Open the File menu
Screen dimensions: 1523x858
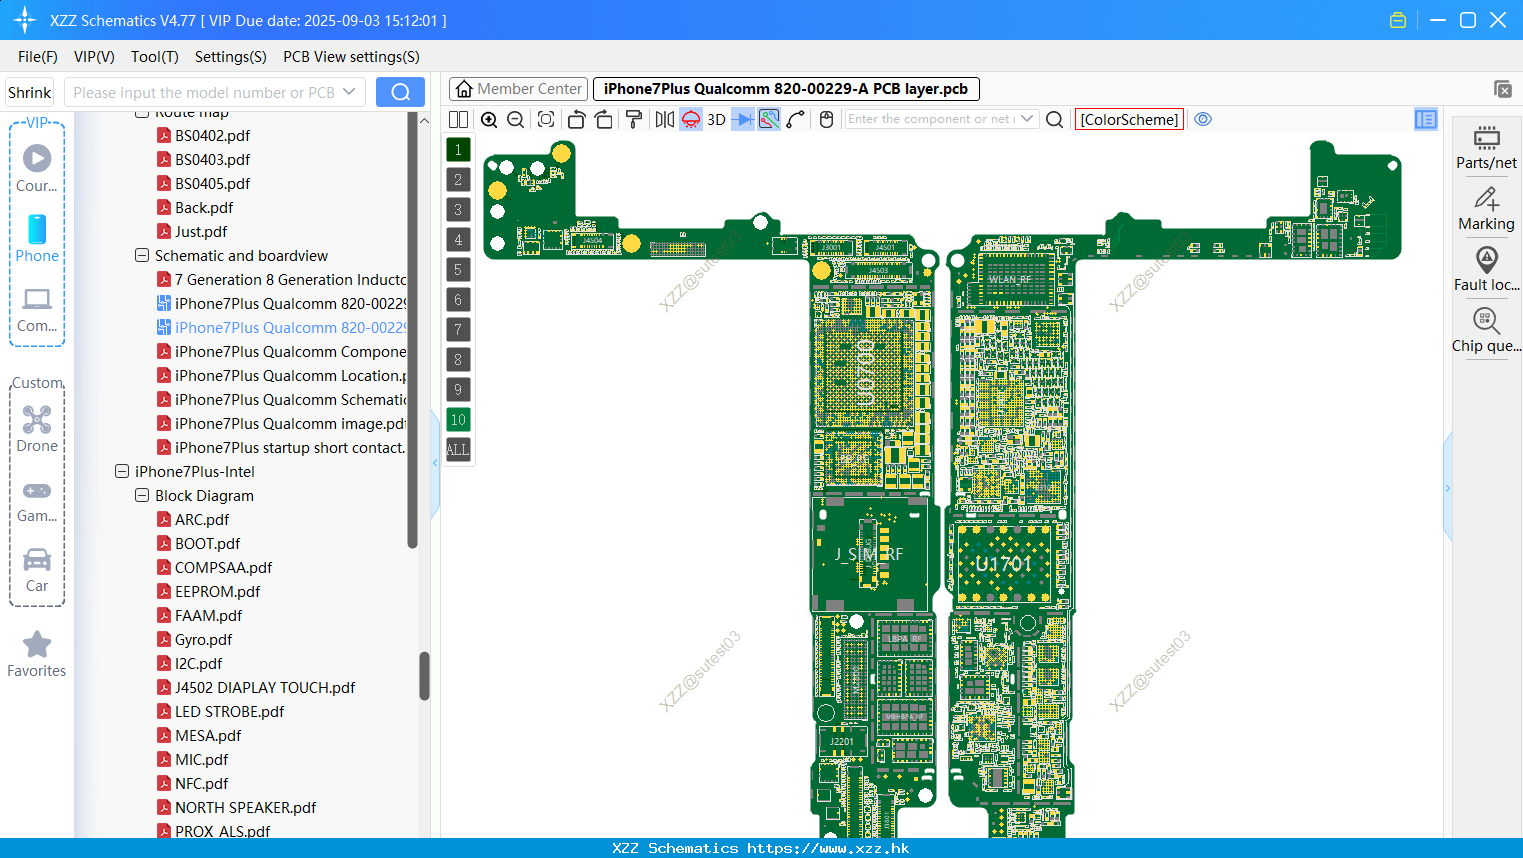click(38, 57)
